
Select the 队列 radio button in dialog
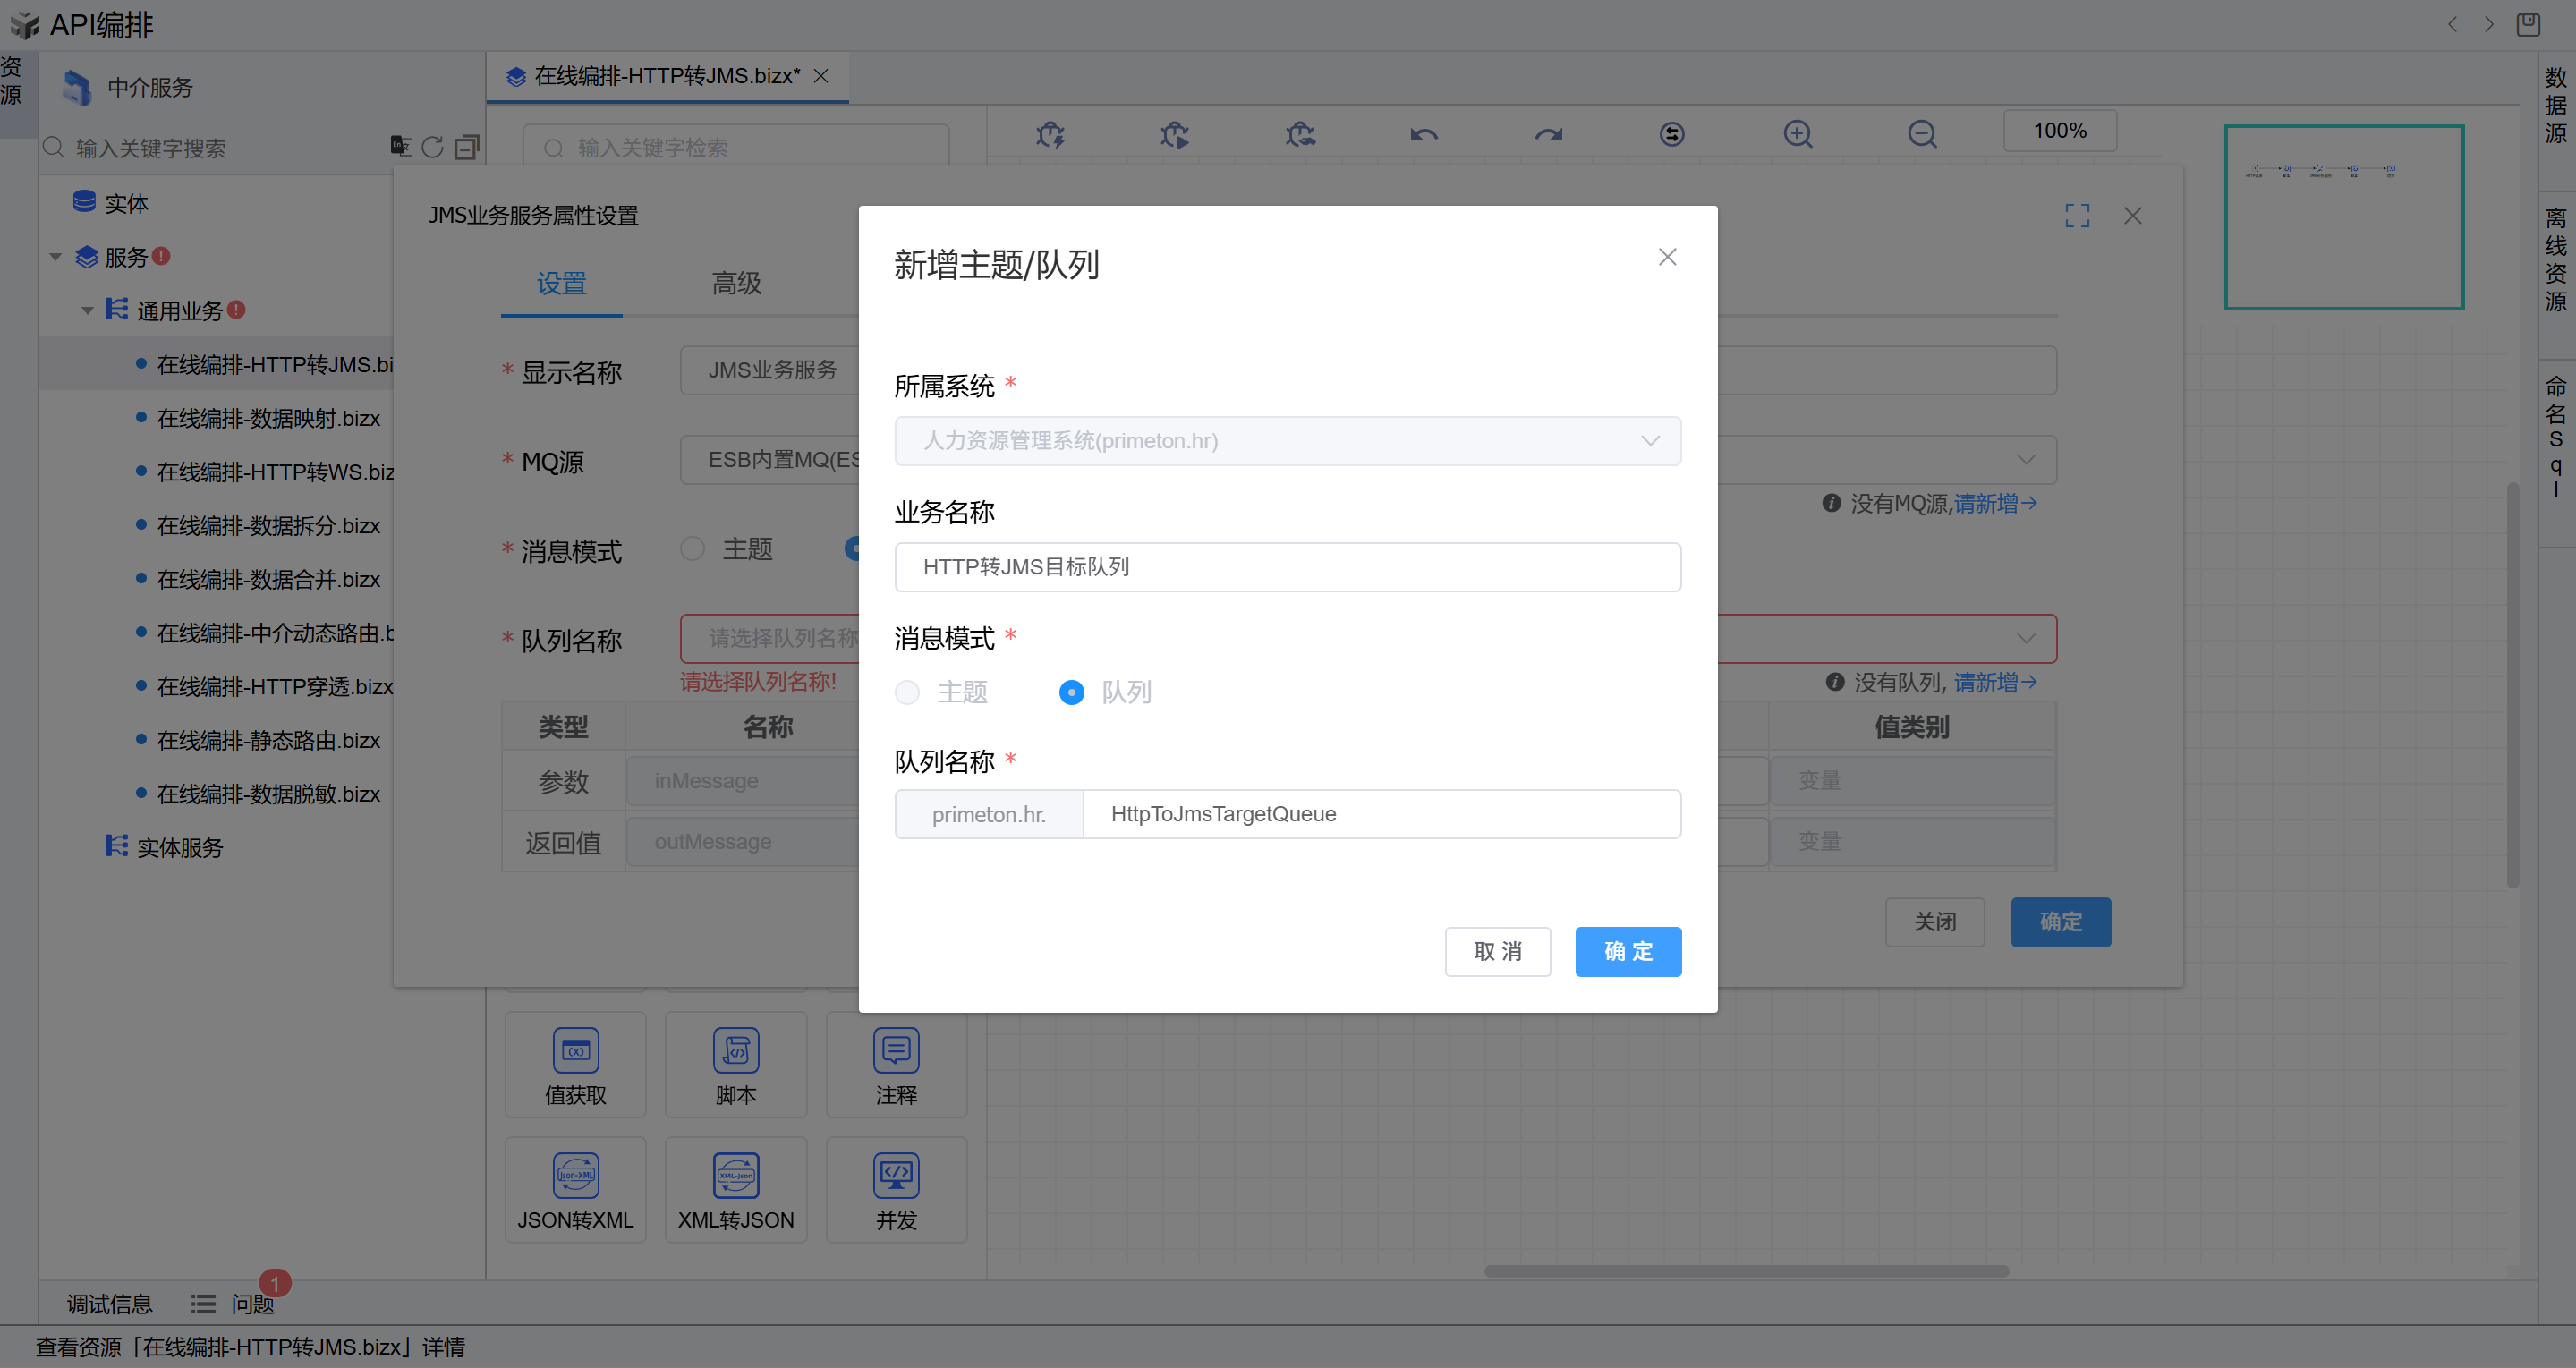(1071, 692)
